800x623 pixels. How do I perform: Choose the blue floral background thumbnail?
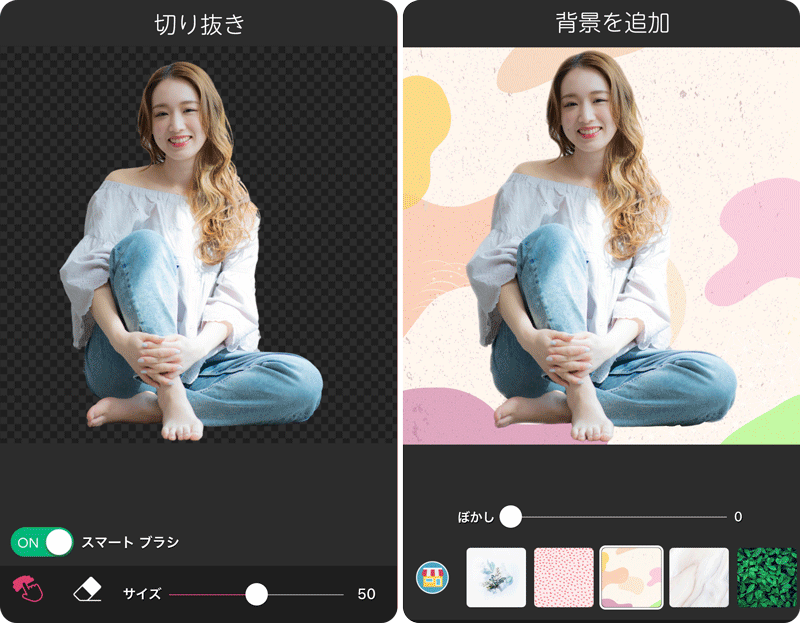point(496,578)
